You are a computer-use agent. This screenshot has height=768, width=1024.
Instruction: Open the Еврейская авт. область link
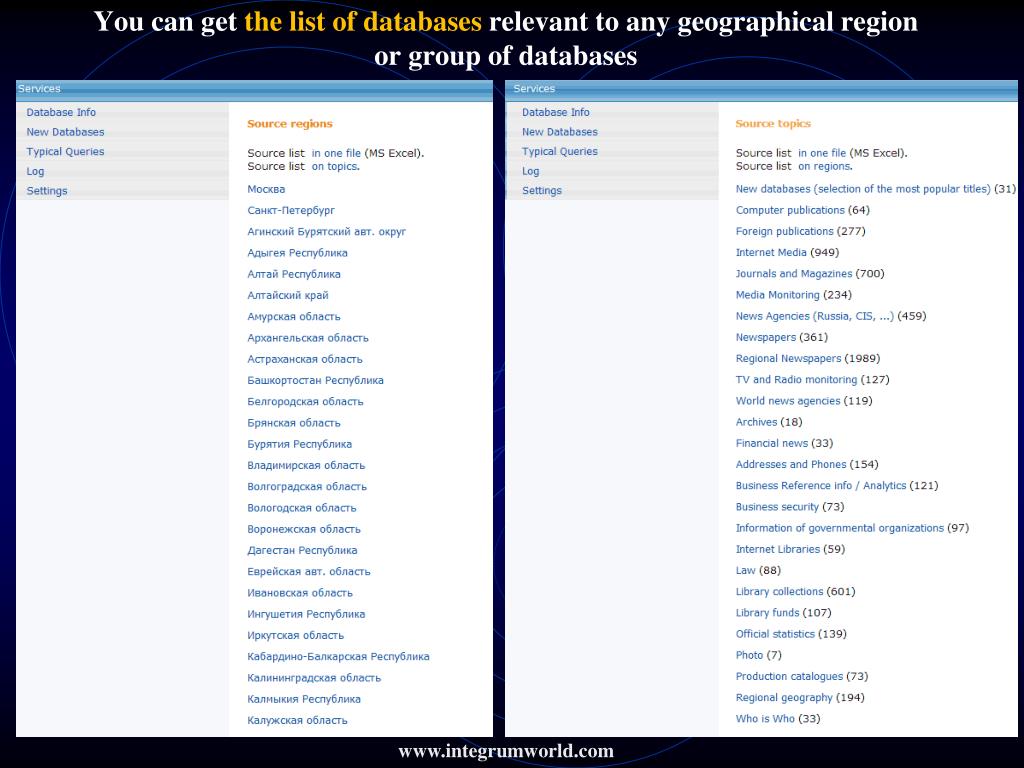click(x=309, y=571)
